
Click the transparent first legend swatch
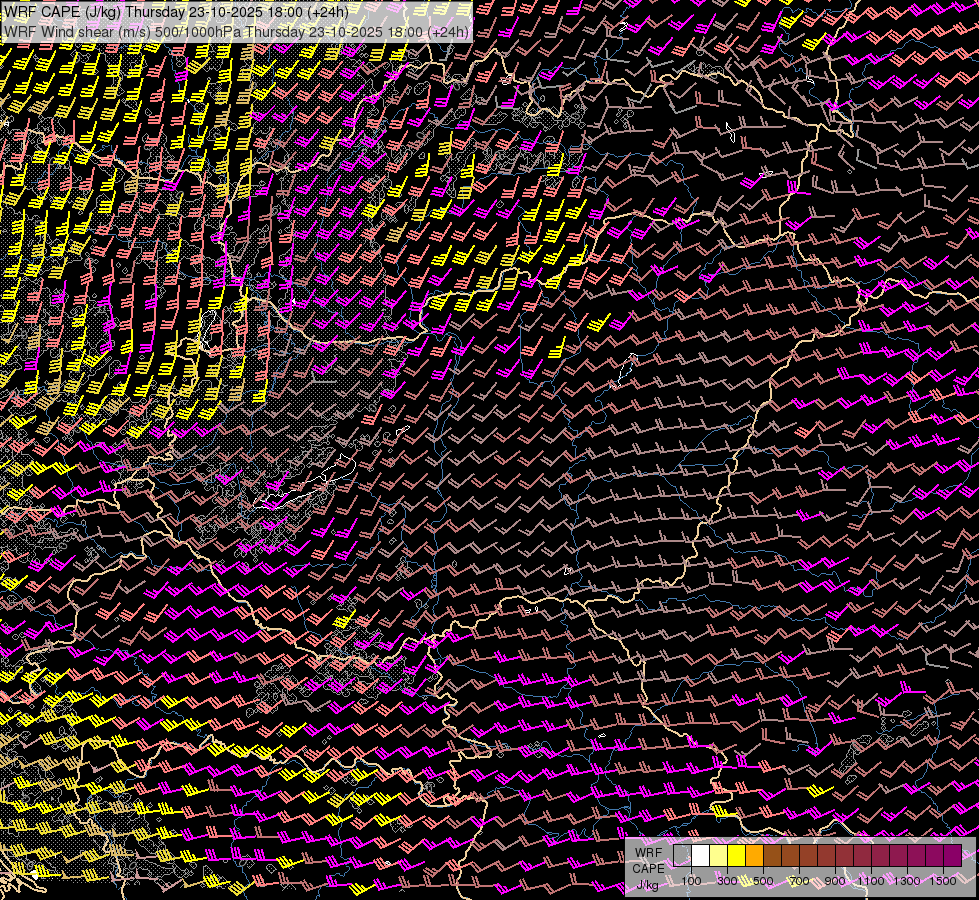pyautogui.click(x=683, y=855)
